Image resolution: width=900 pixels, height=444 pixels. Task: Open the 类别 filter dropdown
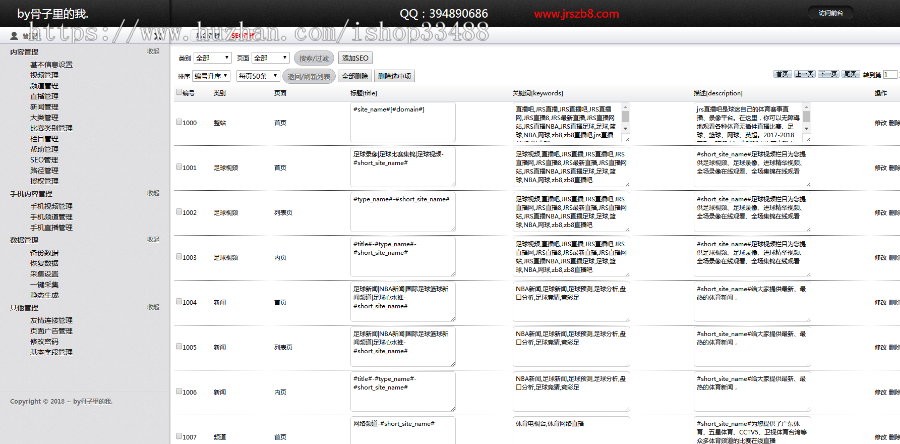coord(212,58)
